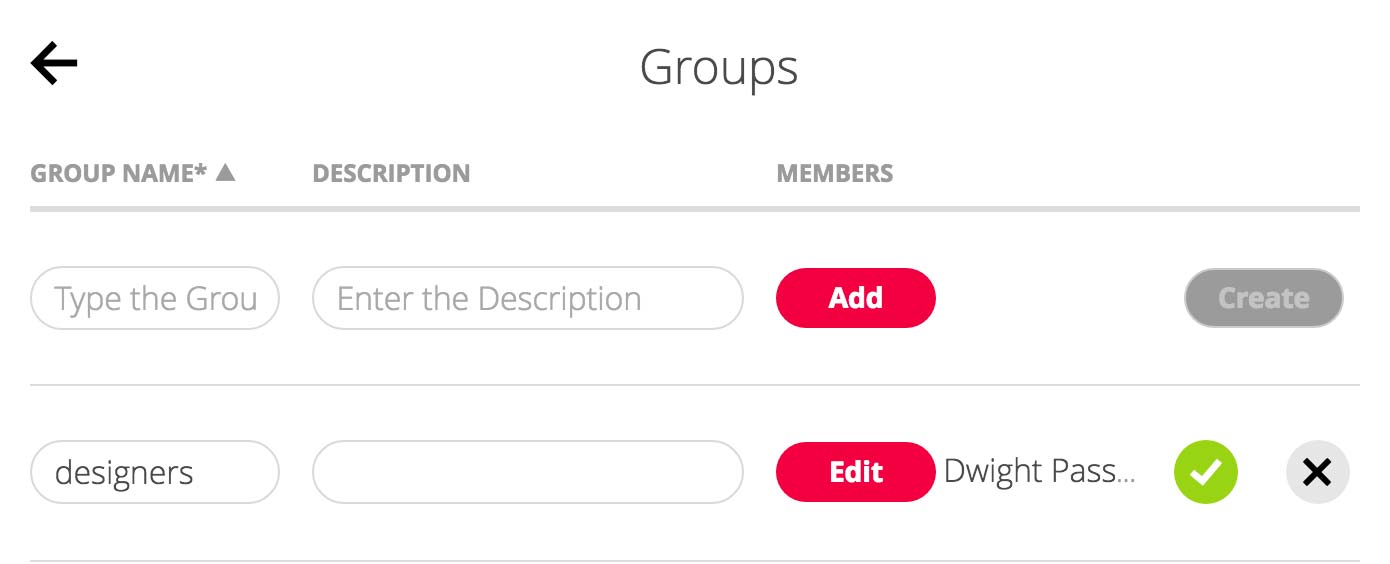Focus the Enter the Description field
This screenshot has width=1390, height=564.
(x=528, y=298)
